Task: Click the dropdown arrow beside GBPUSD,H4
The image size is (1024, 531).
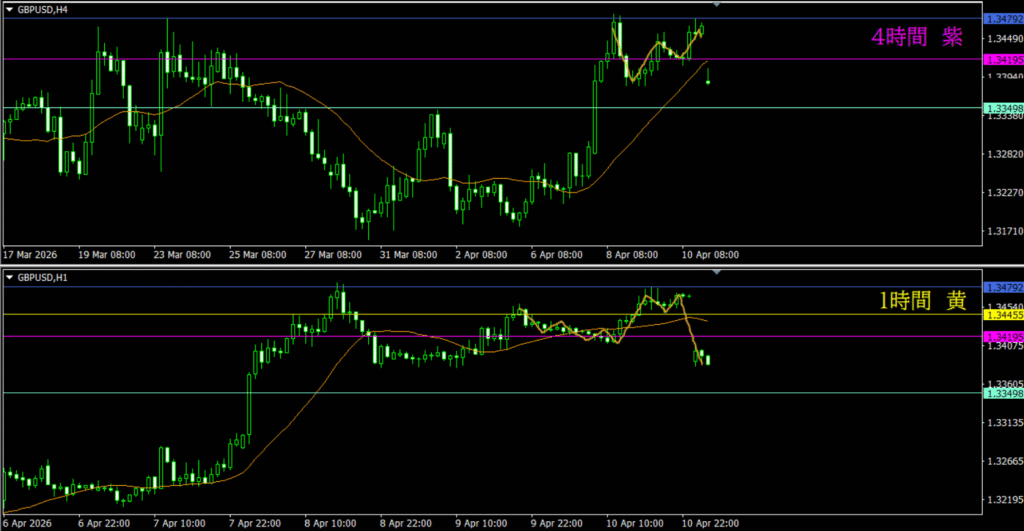Action: pos(10,8)
